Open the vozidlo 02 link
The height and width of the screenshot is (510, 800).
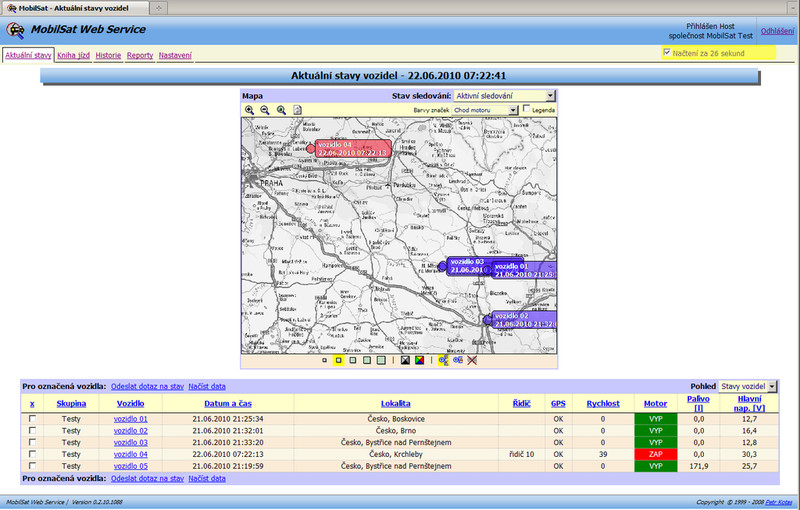pyautogui.click(x=131, y=430)
